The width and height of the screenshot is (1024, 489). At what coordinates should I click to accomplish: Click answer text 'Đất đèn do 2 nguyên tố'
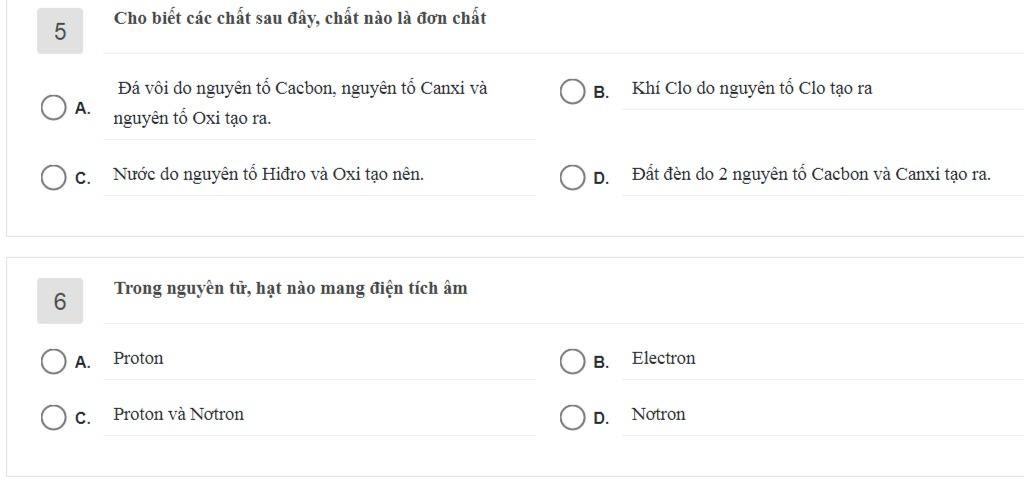click(x=811, y=175)
